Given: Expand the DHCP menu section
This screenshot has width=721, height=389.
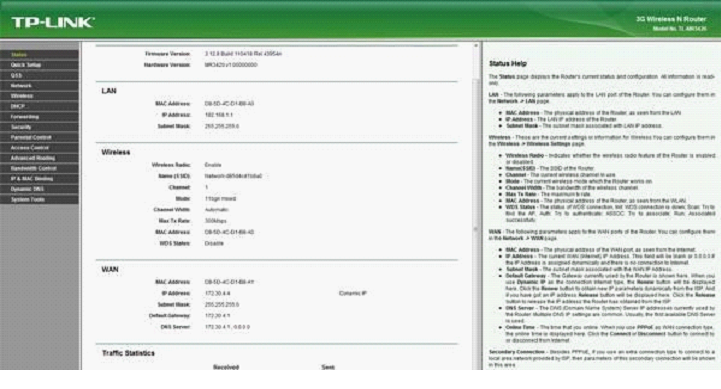Looking at the screenshot, I should [39, 106].
